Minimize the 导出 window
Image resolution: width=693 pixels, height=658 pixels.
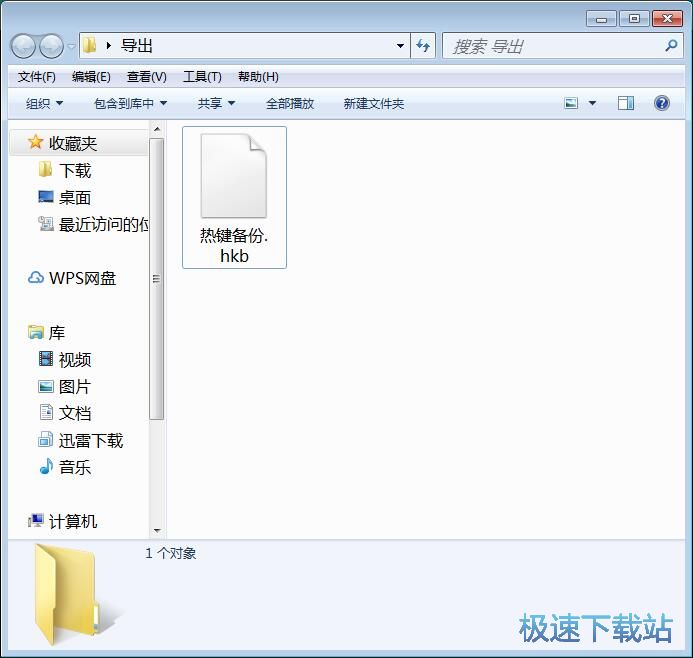[601, 19]
